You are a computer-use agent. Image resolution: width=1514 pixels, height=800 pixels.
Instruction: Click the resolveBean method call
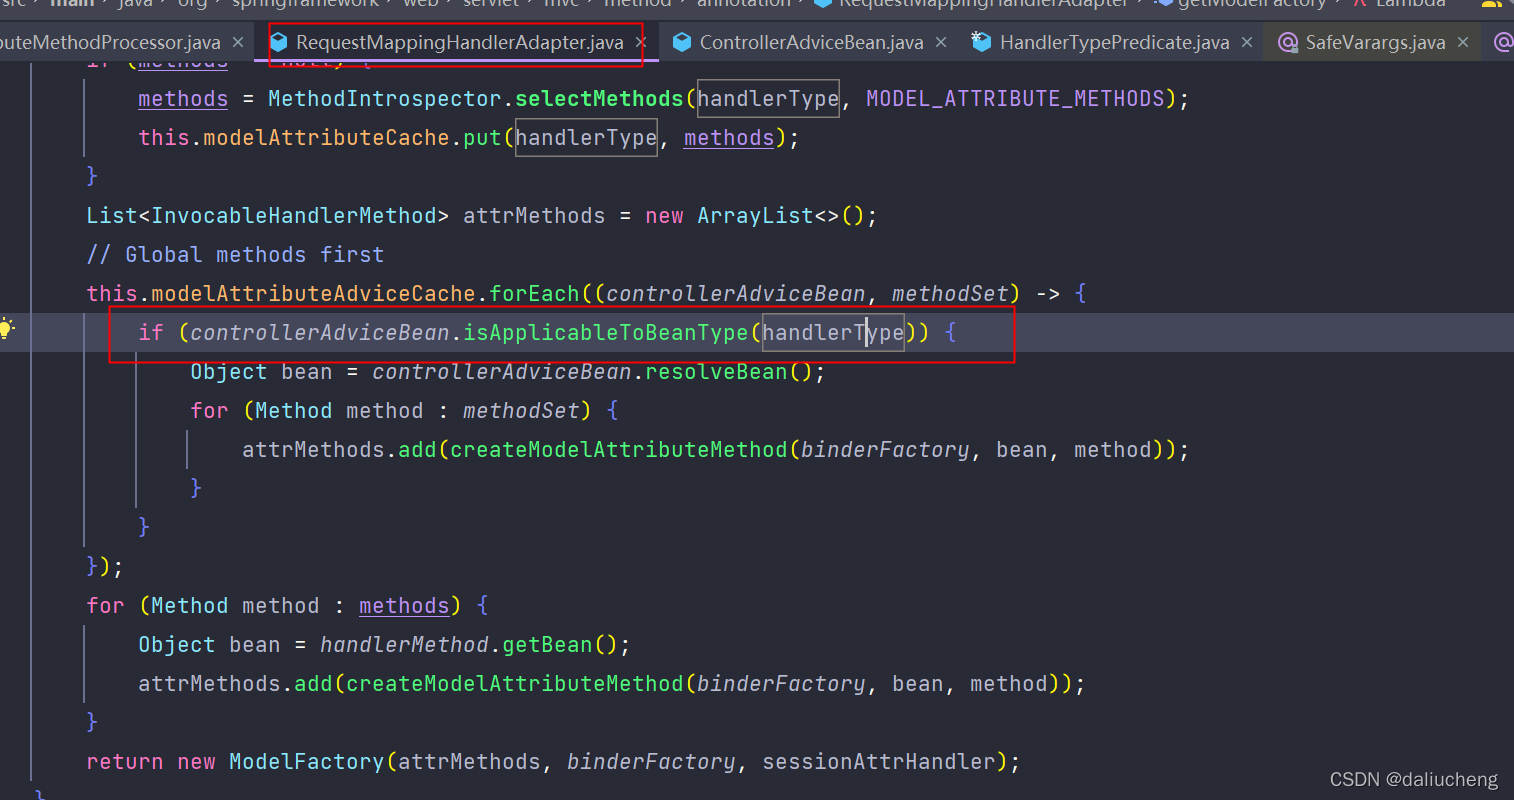pyautogui.click(x=716, y=371)
